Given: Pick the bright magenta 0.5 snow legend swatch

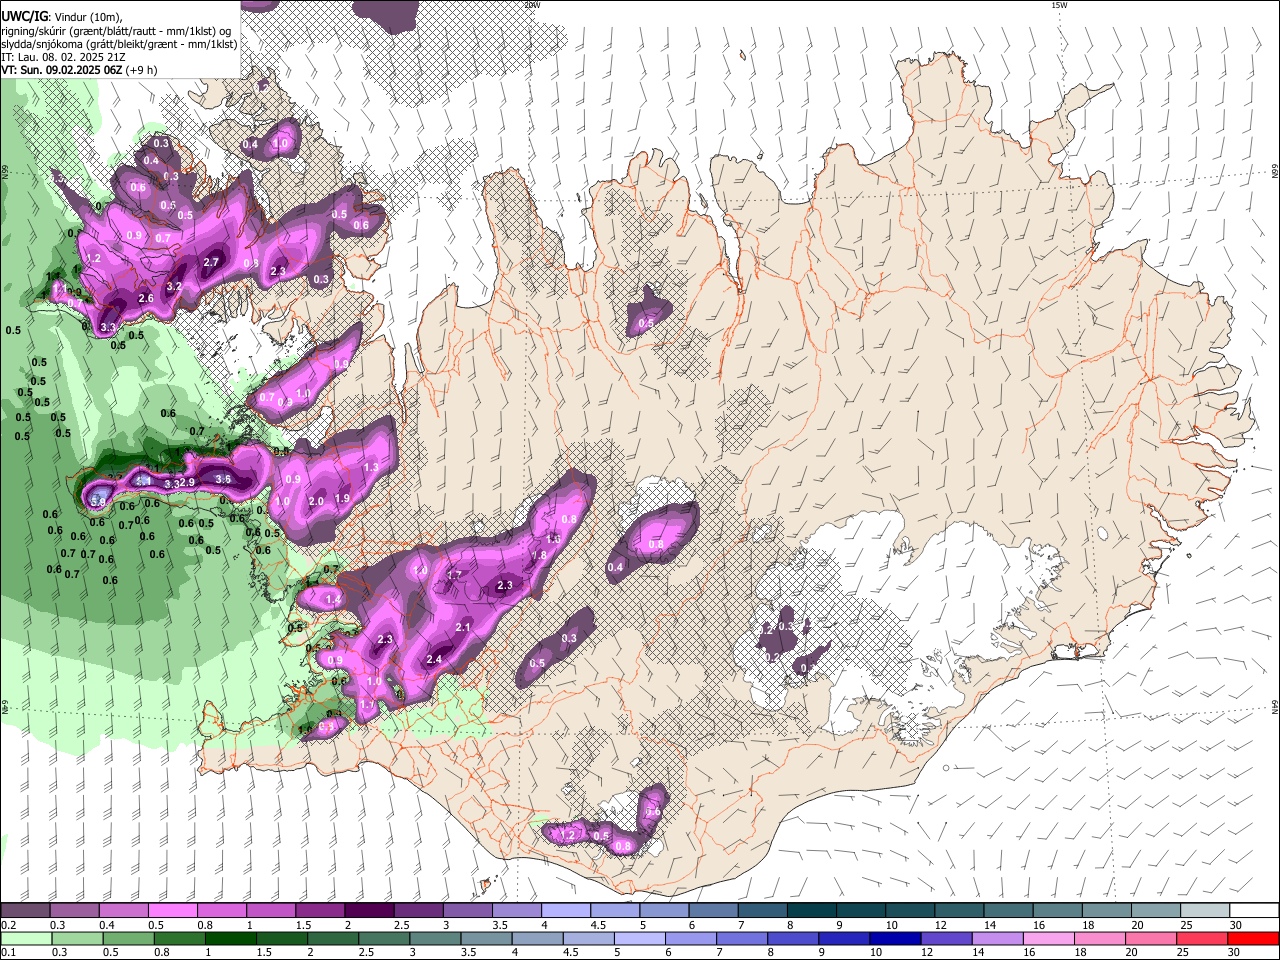Looking at the screenshot, I should (172, 911).
